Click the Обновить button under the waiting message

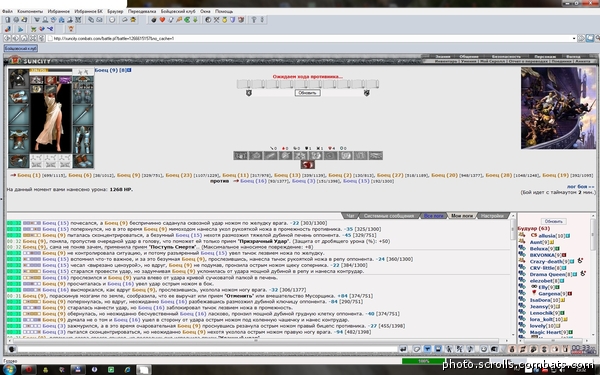[307, 93]
